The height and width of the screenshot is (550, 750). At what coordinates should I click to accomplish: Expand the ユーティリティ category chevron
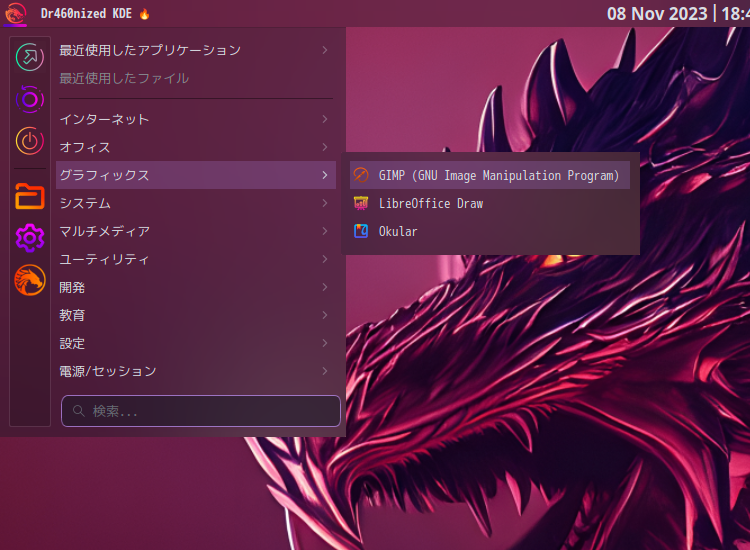coord(325,259)
